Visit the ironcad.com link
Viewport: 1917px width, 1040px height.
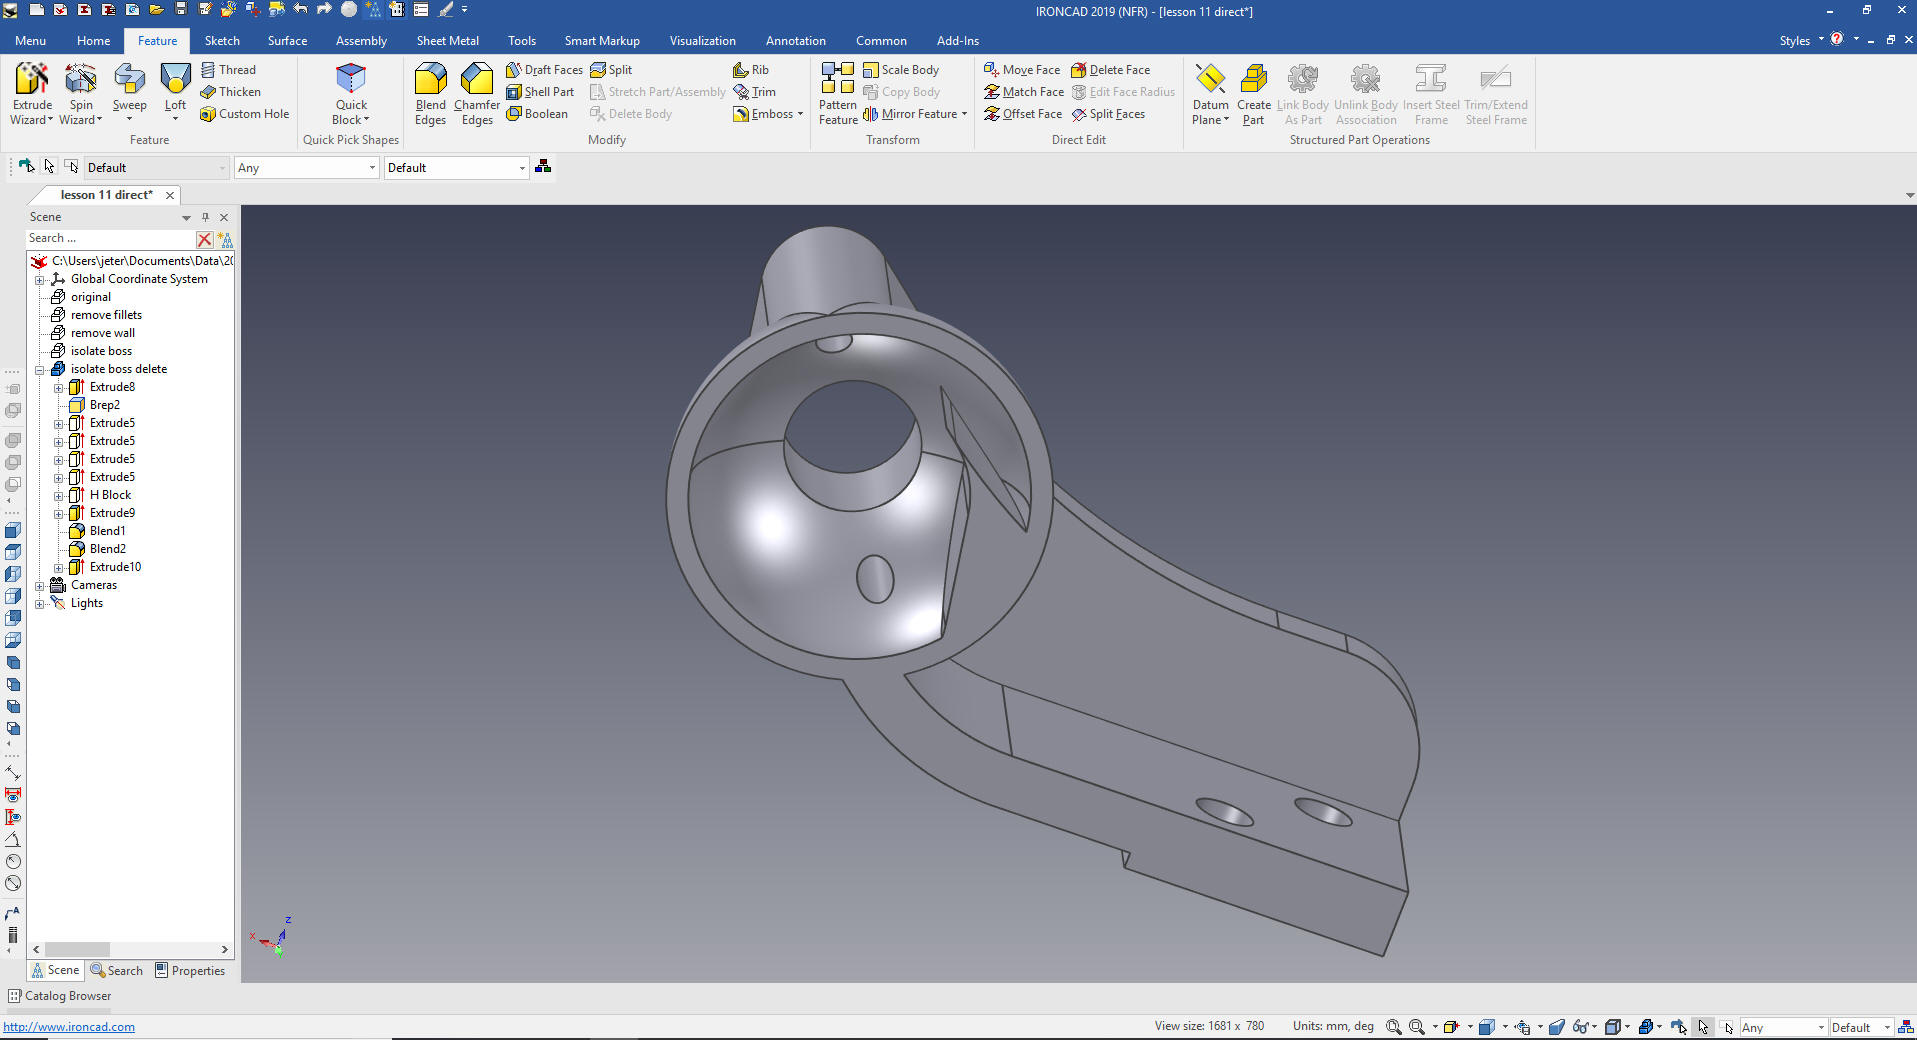click(69, 1027)
